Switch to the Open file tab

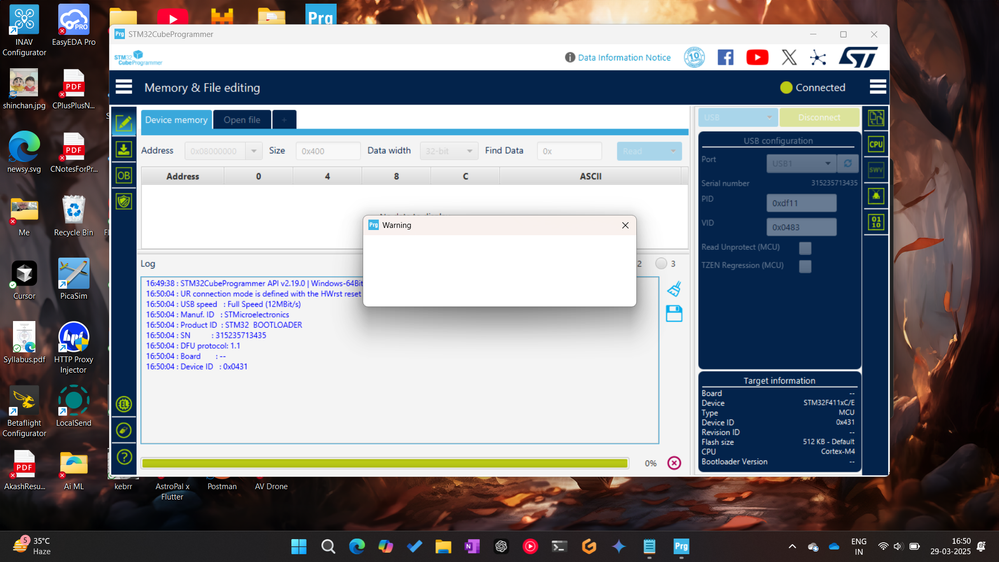(x=241, y=120)
